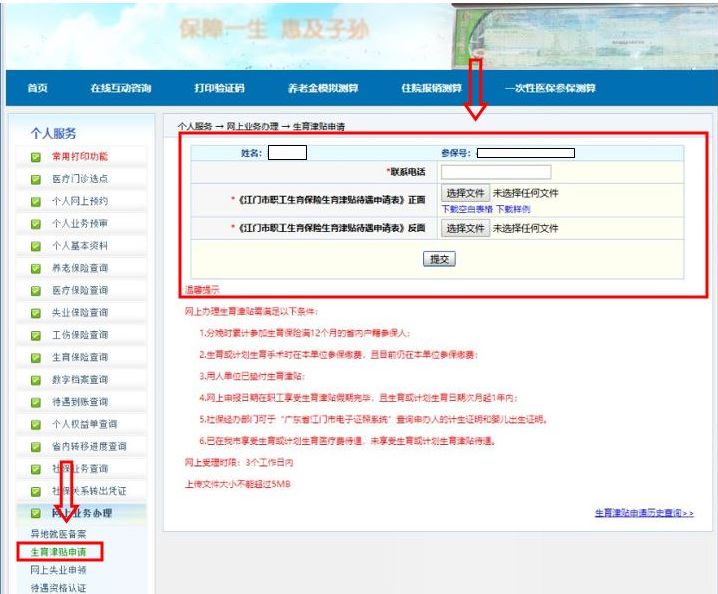This screenshot has height=594, width=718.
Task: Choose file for 申请表 正面
Action: pyautogui.click(x=465, y=193)
